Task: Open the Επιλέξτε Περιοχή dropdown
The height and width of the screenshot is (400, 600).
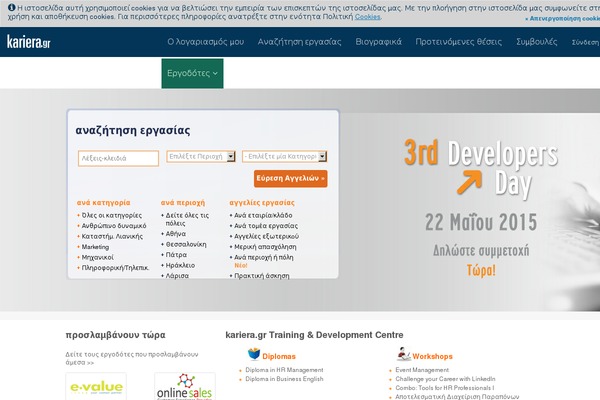Action: coord(201,157)
